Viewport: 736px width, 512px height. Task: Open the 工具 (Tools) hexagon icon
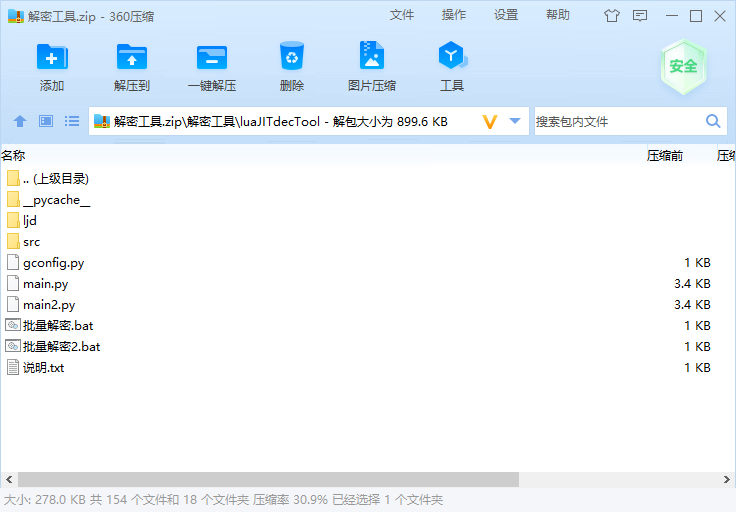[x=452, y=55]
